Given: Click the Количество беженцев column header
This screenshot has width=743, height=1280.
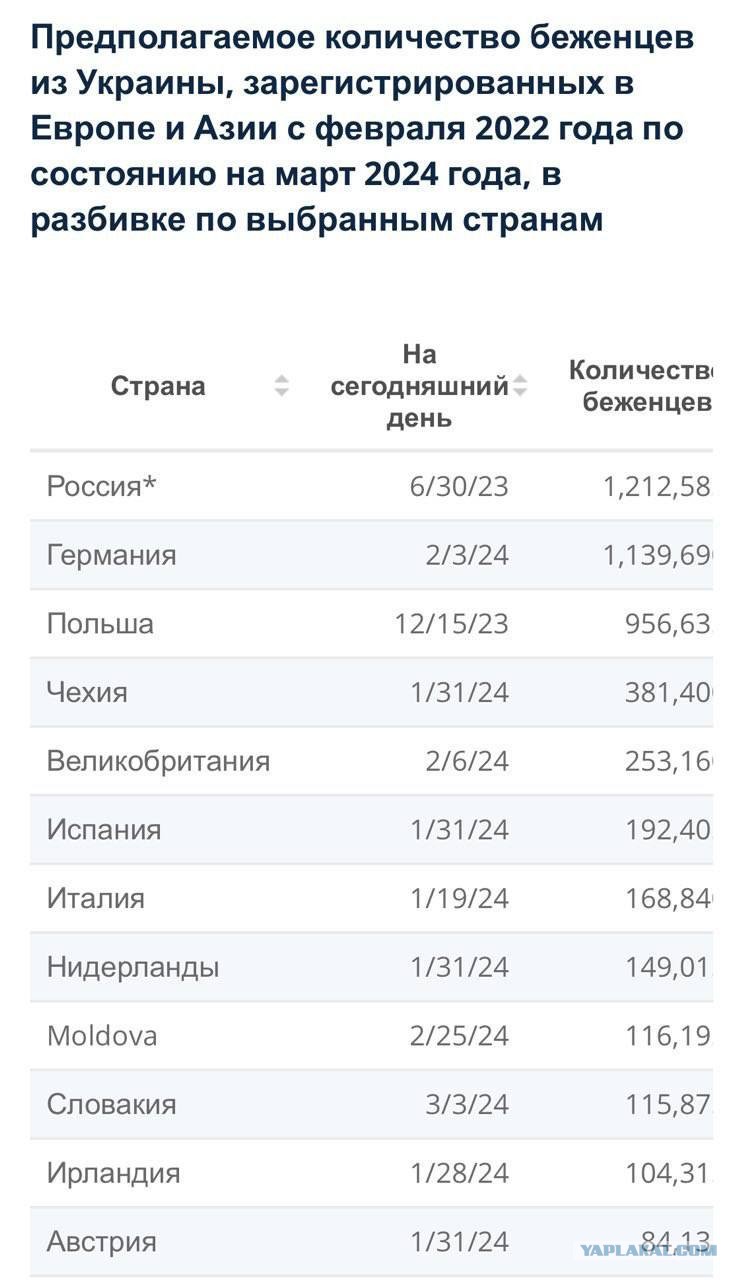Looking at the screenshot, I should [641, 386].
